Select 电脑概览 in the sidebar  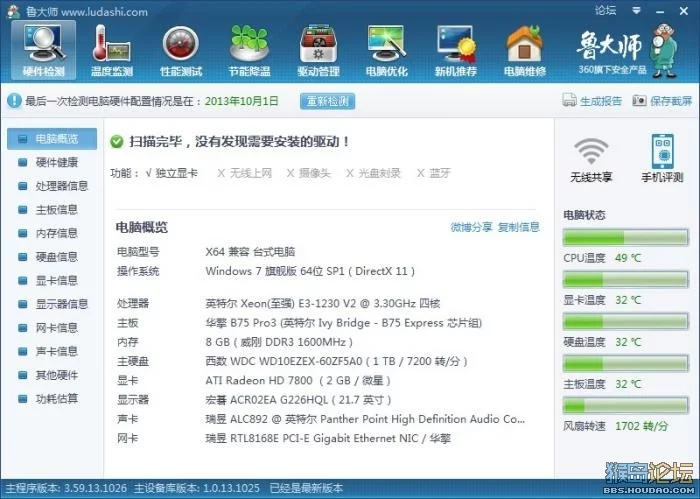point(52,139)
